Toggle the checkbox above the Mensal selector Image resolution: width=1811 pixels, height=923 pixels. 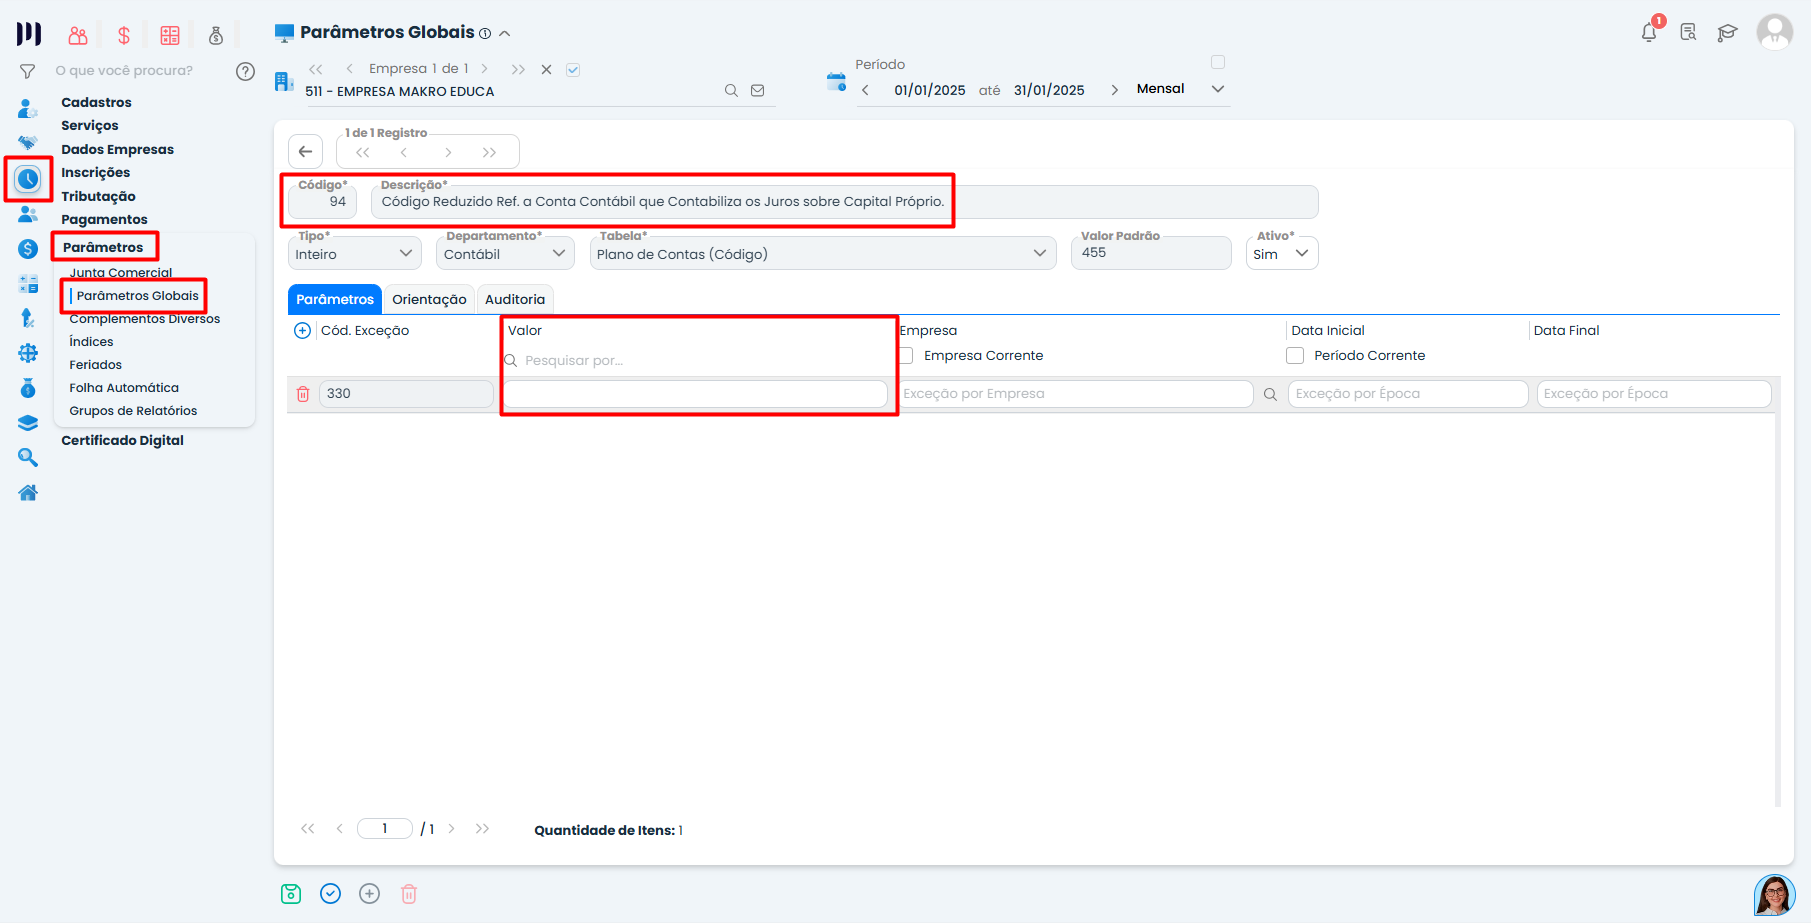(x=1218, y=62)
